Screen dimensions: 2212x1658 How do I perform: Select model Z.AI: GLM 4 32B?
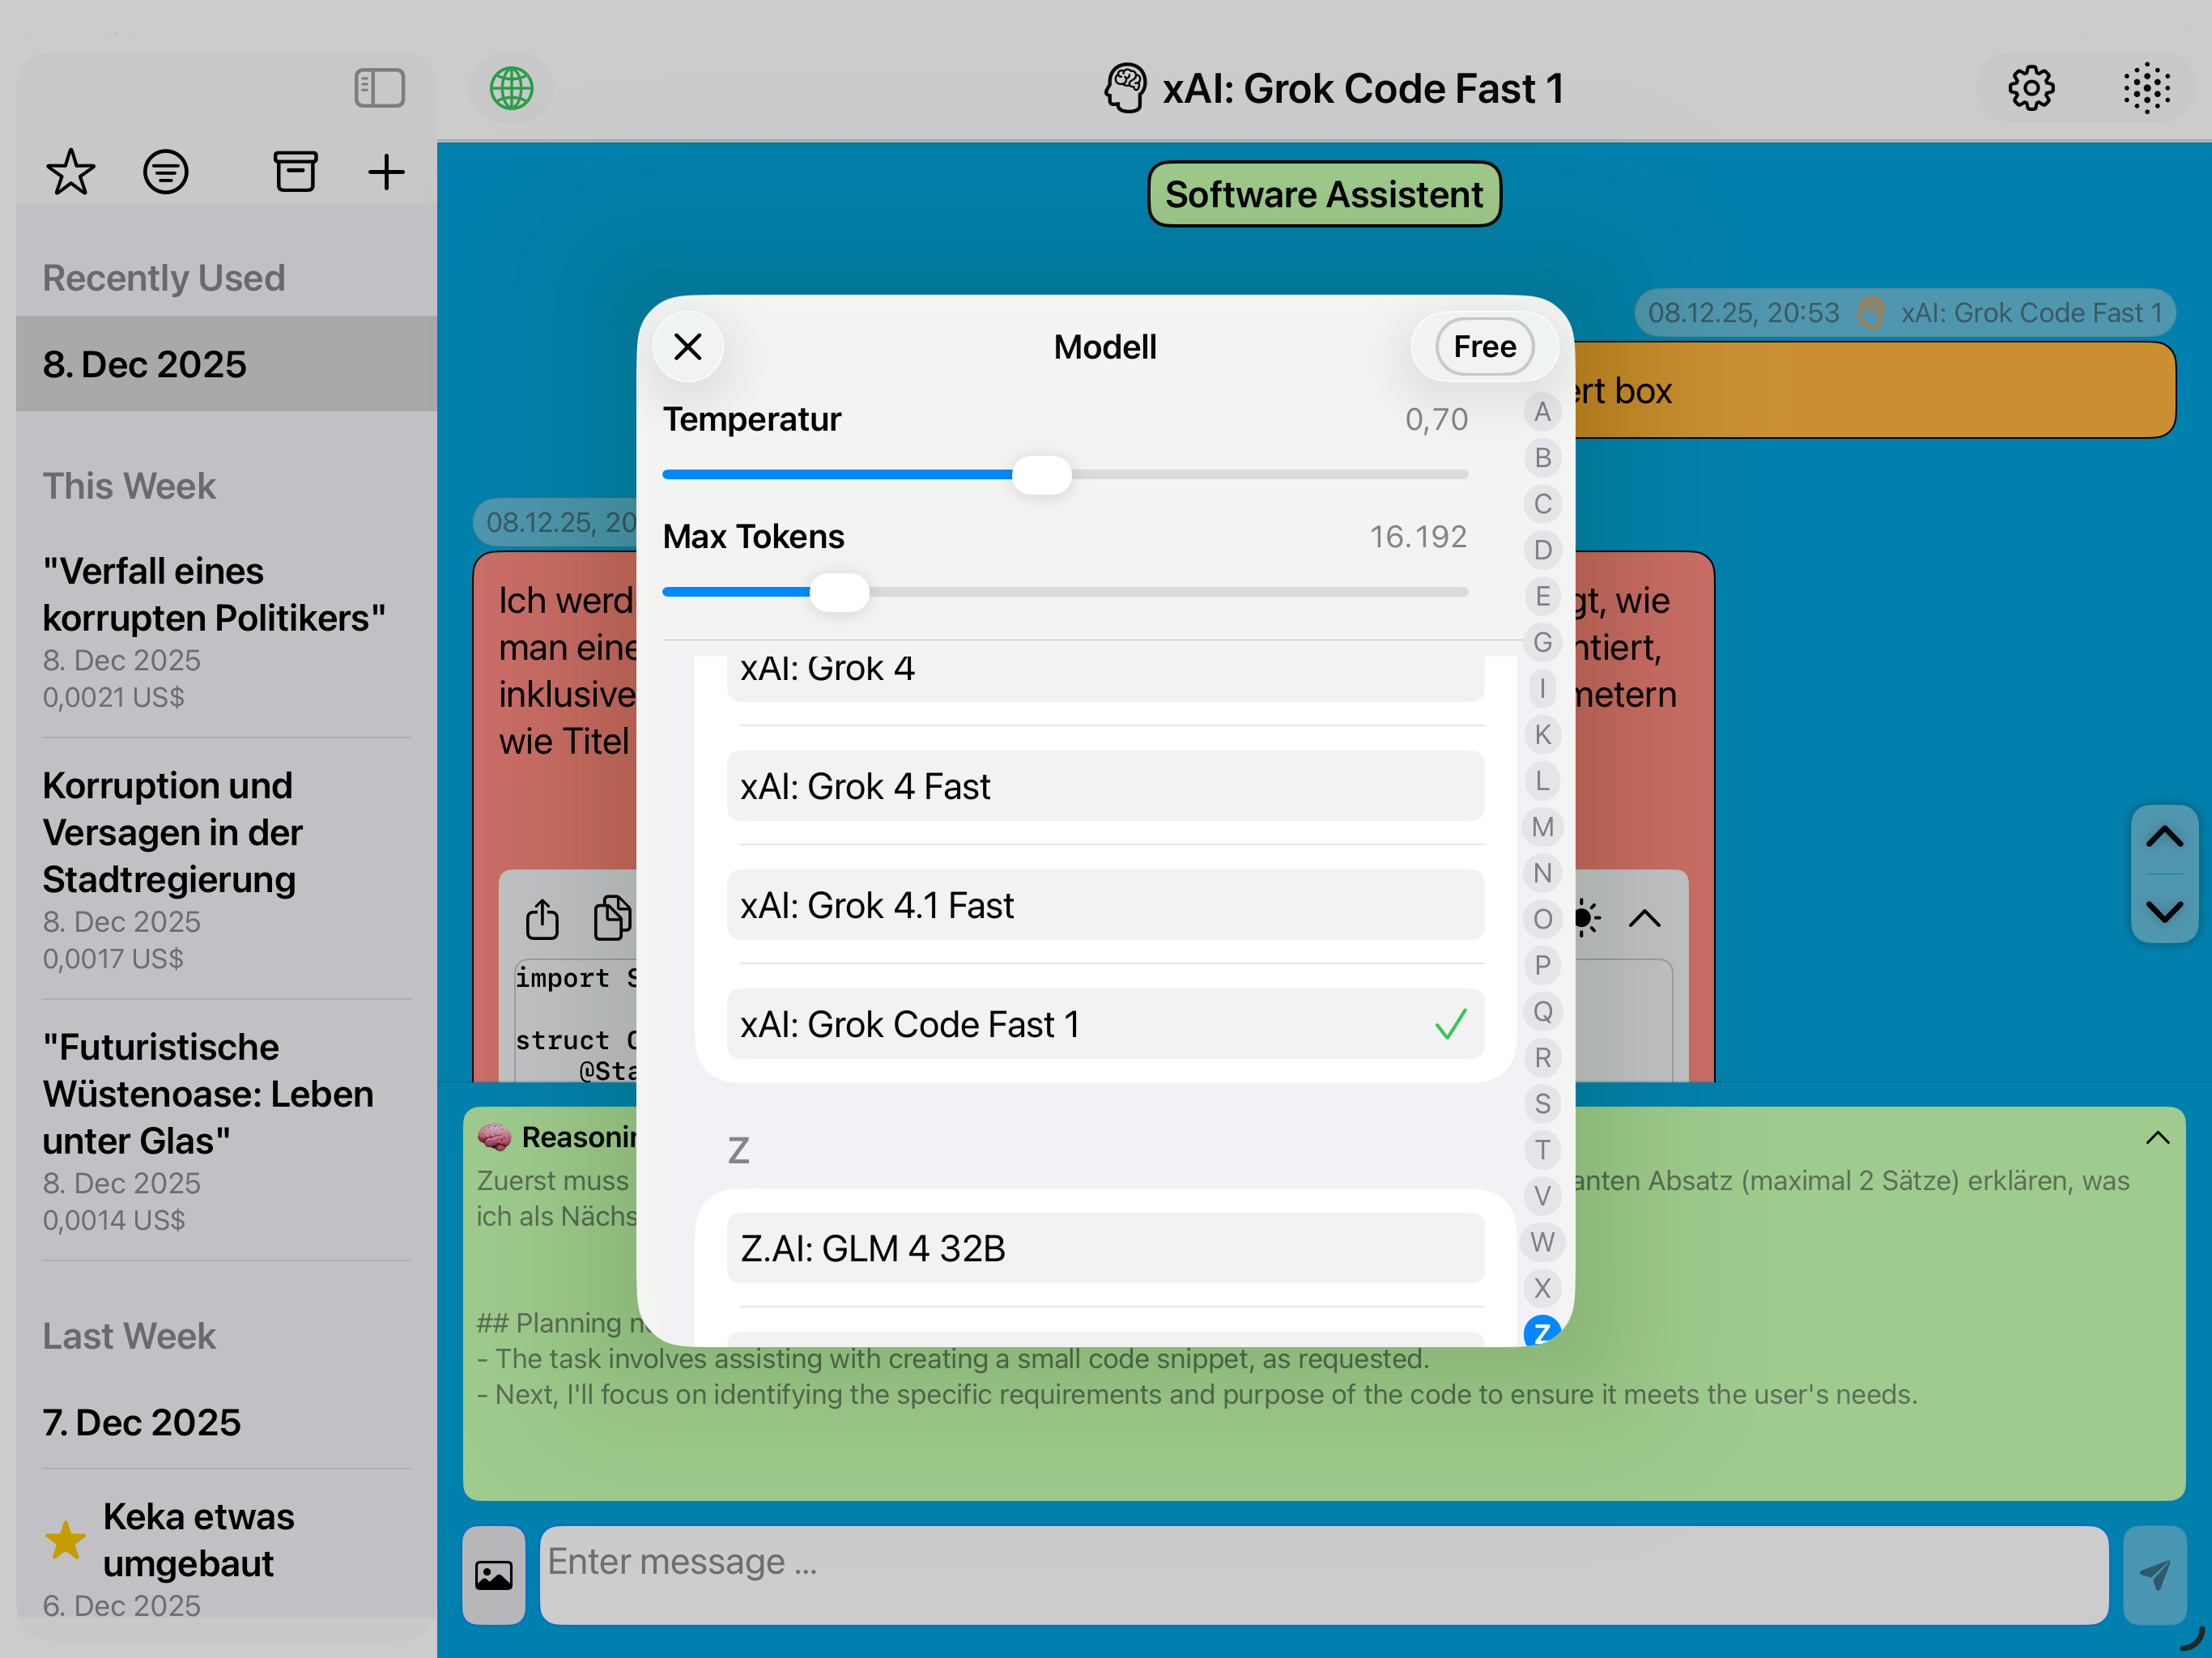point(1105,1248)
